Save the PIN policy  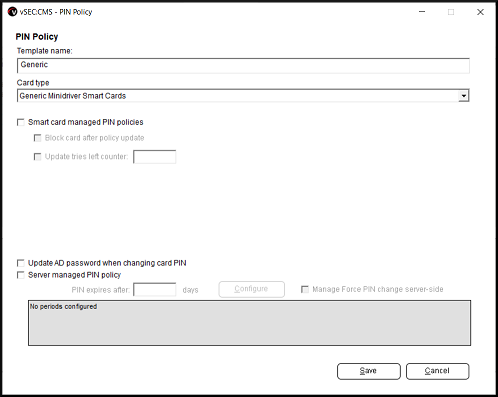(x=369, y=371)
